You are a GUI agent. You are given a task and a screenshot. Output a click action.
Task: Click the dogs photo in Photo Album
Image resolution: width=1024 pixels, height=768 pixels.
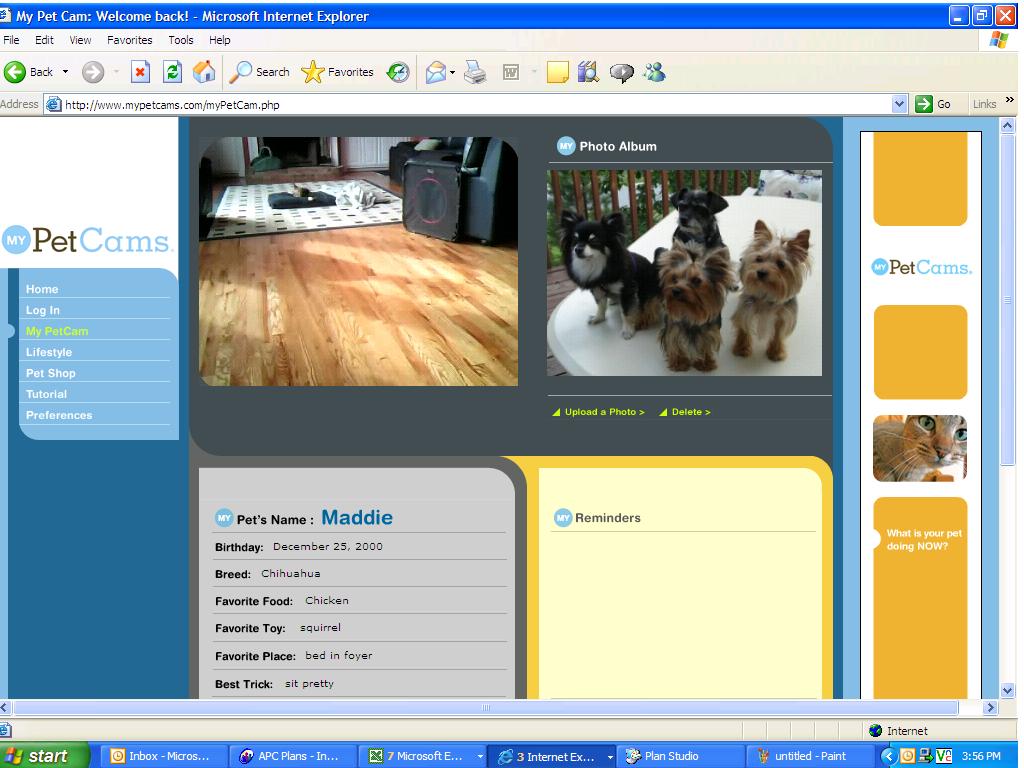684,272
